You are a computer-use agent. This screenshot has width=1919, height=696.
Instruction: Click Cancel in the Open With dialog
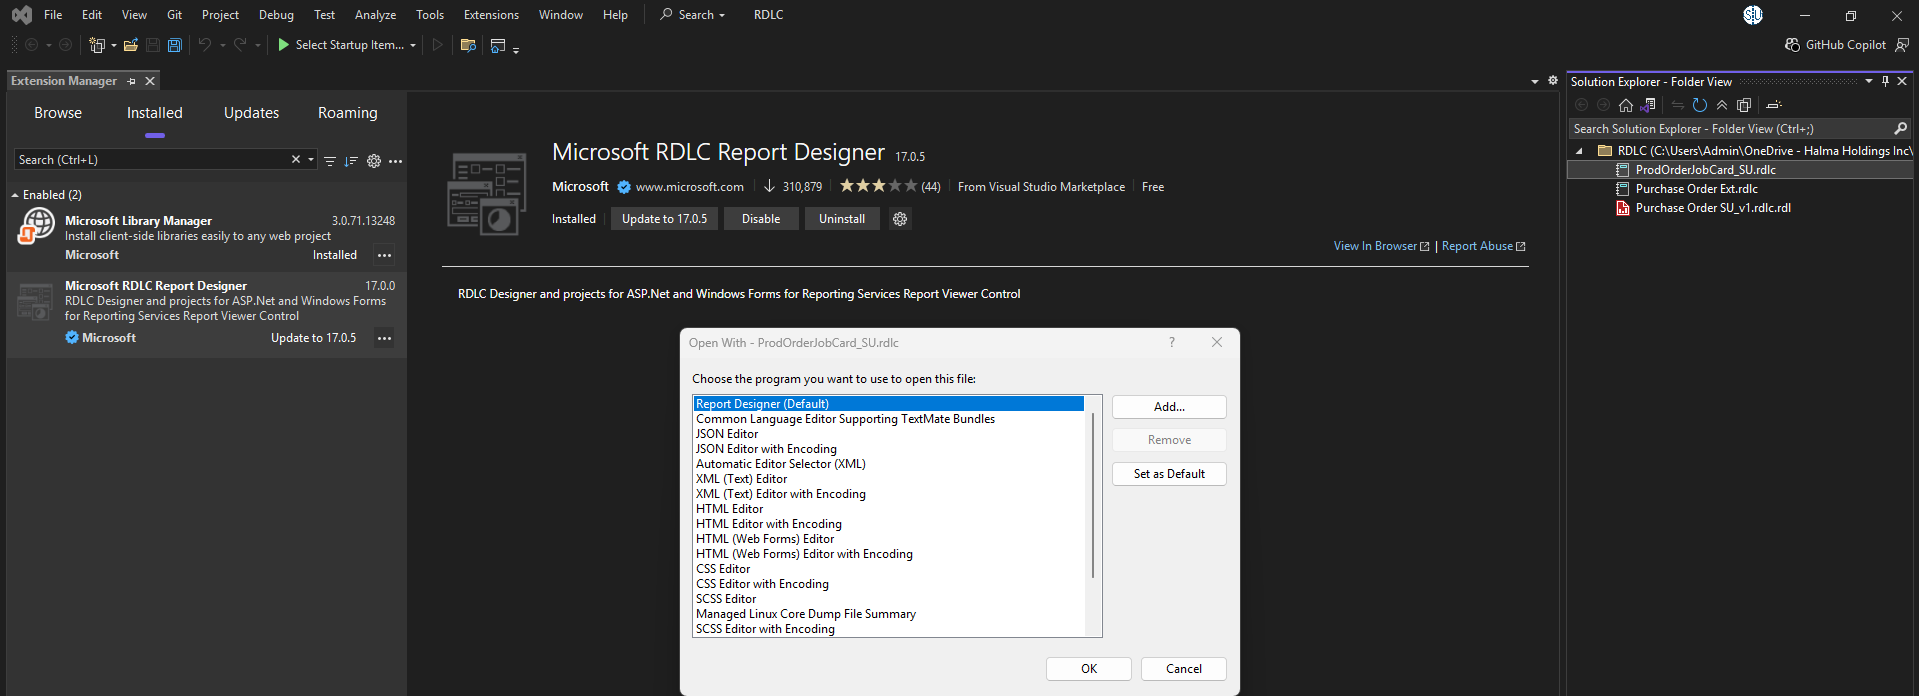click(x=1184, y=669)
